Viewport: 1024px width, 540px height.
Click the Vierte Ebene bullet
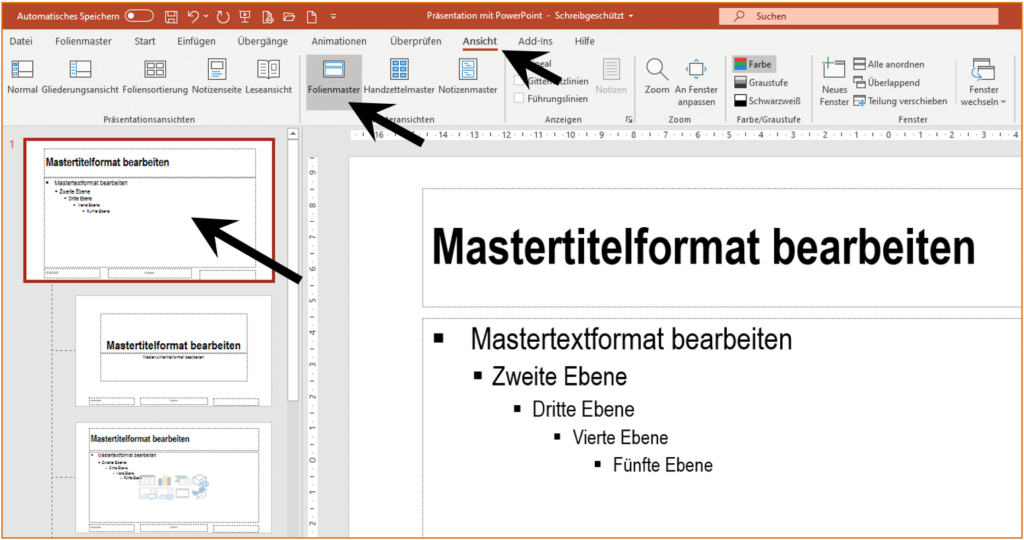620,437
